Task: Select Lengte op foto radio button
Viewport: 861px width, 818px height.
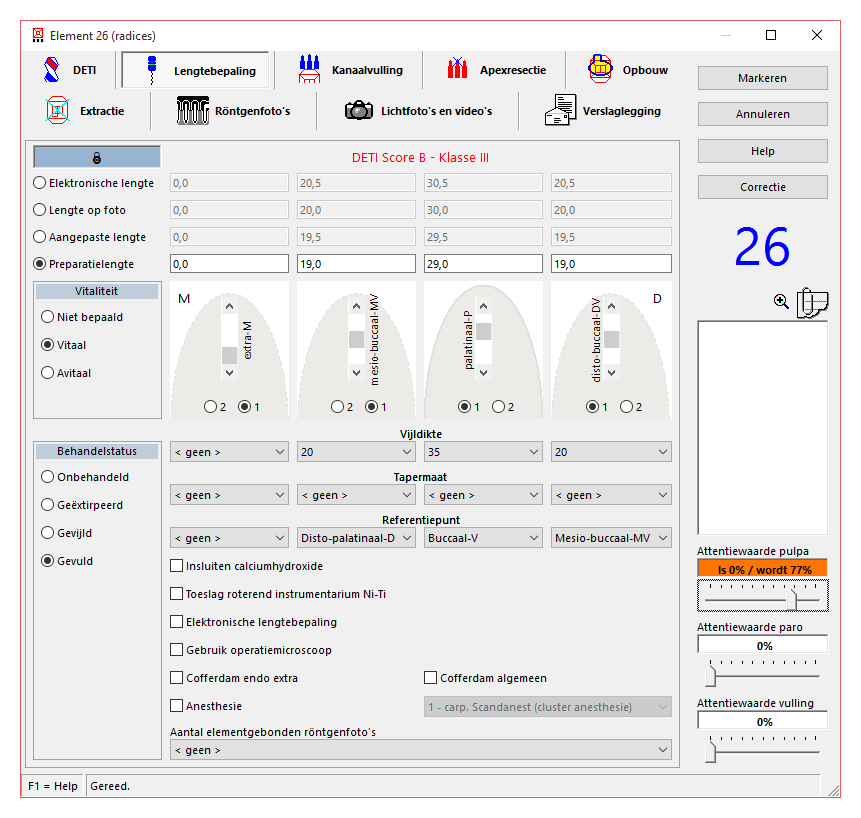Action: [40, 210]
